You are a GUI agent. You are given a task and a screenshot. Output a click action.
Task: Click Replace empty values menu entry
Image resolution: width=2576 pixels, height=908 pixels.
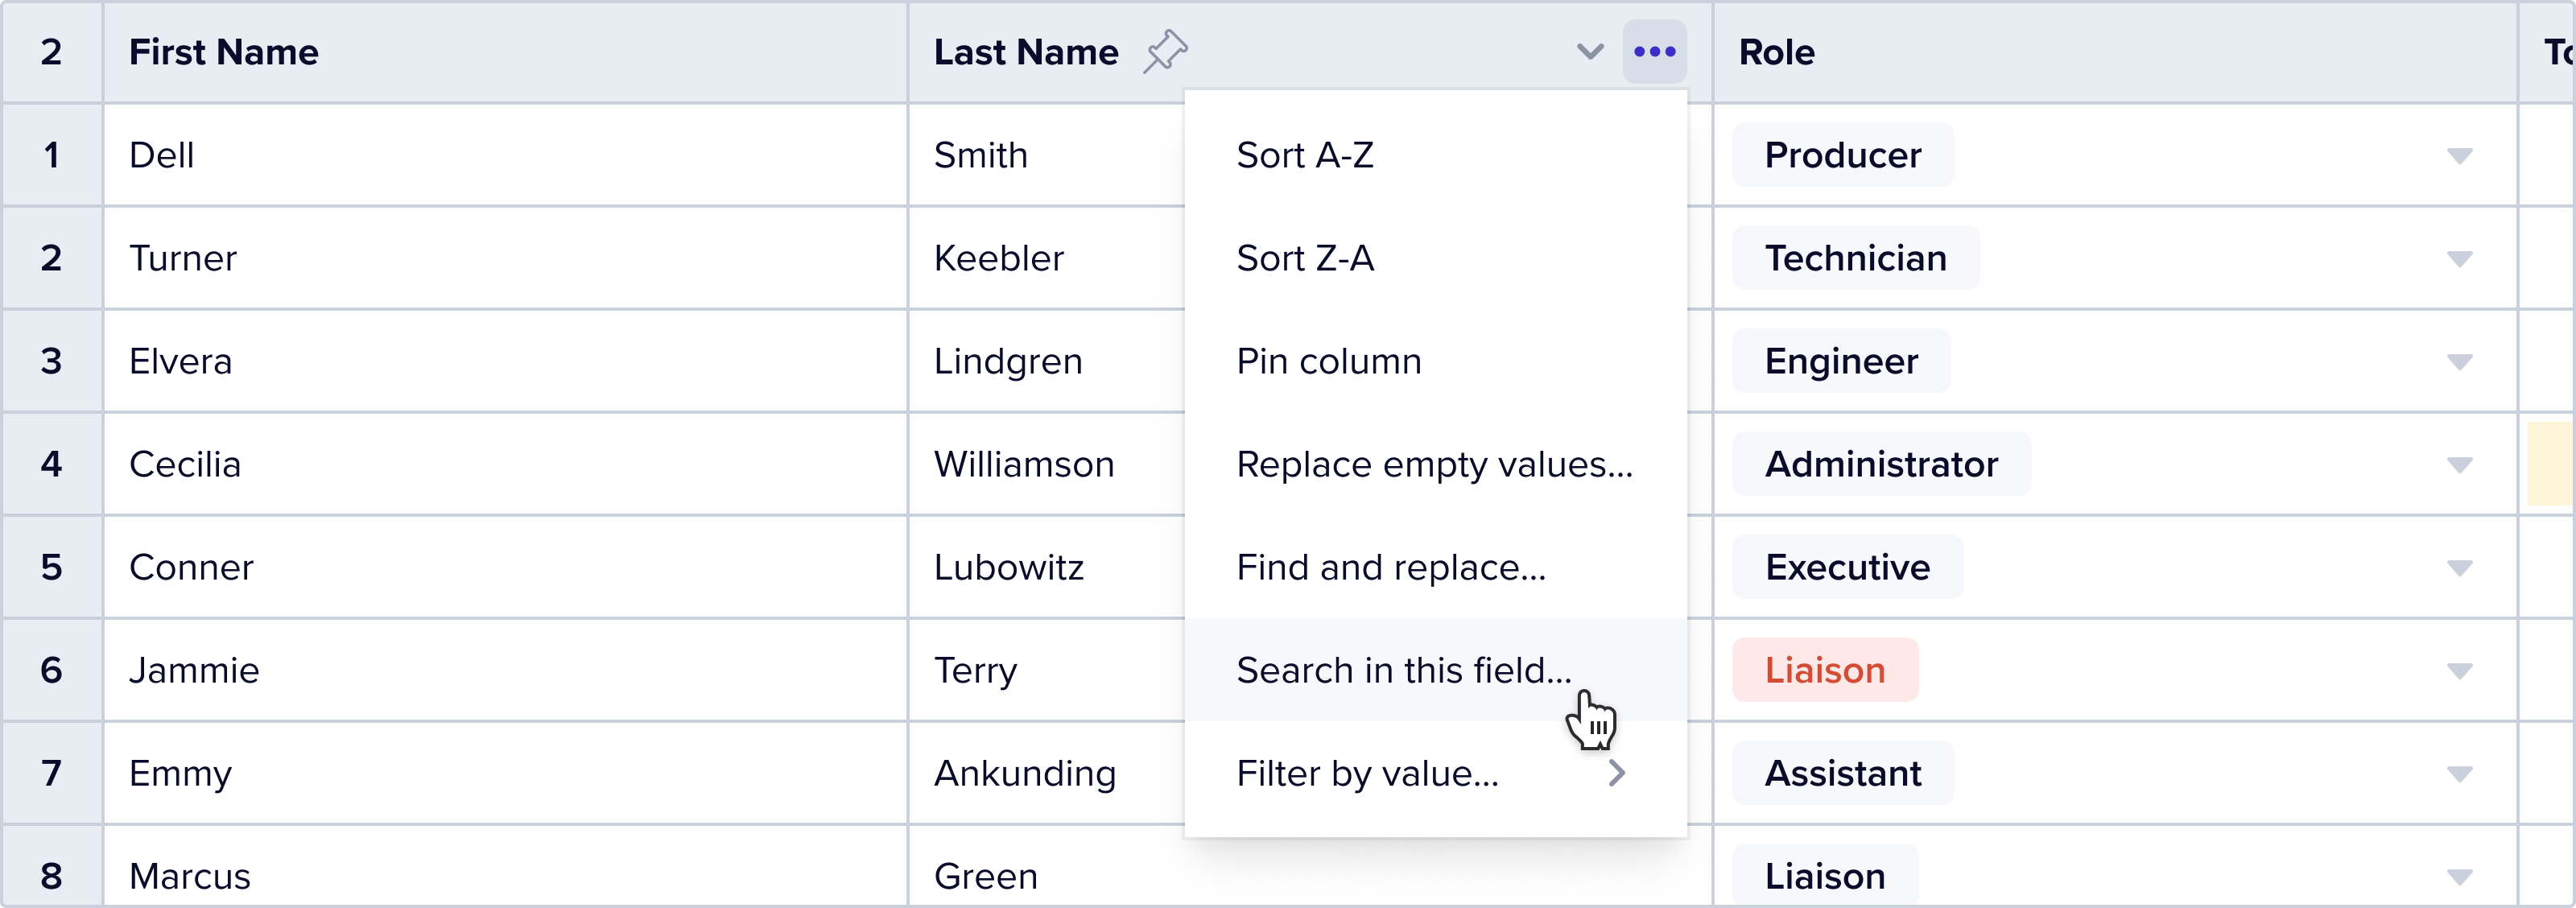1433,464
